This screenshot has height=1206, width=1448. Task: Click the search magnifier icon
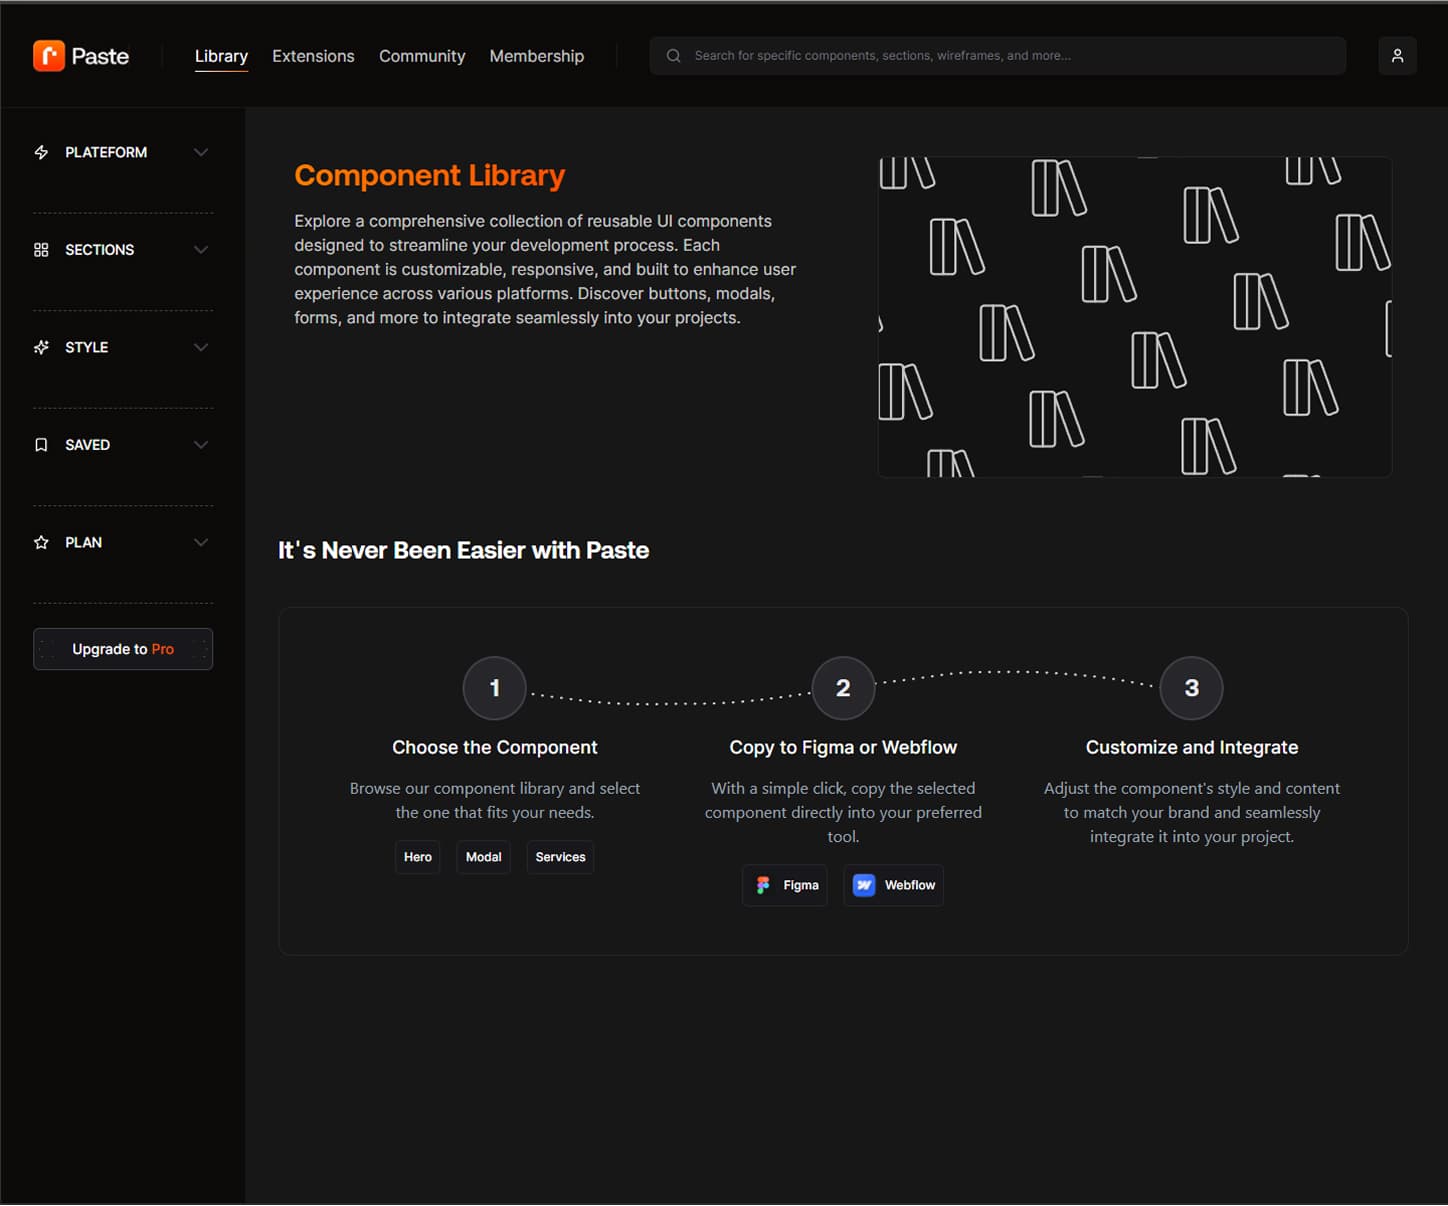(674, 56)
